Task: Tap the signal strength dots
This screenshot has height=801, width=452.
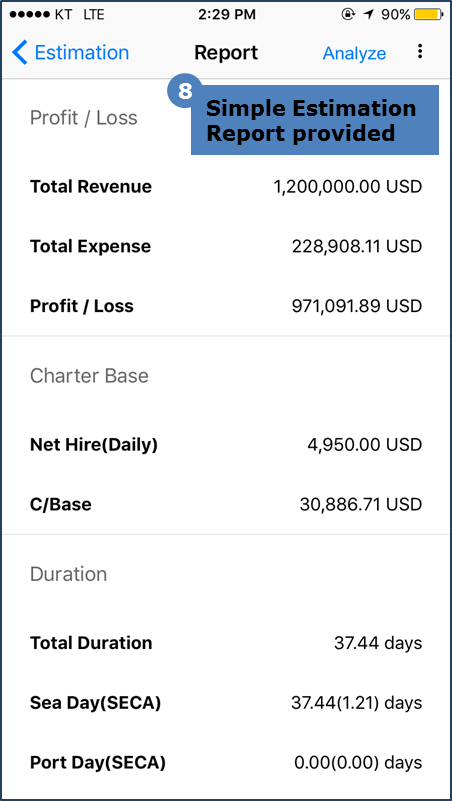Action: [x=30, y=15]
